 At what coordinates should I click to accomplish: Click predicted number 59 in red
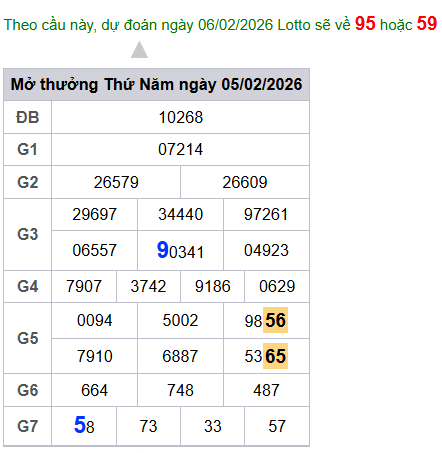tap(427, 24)
